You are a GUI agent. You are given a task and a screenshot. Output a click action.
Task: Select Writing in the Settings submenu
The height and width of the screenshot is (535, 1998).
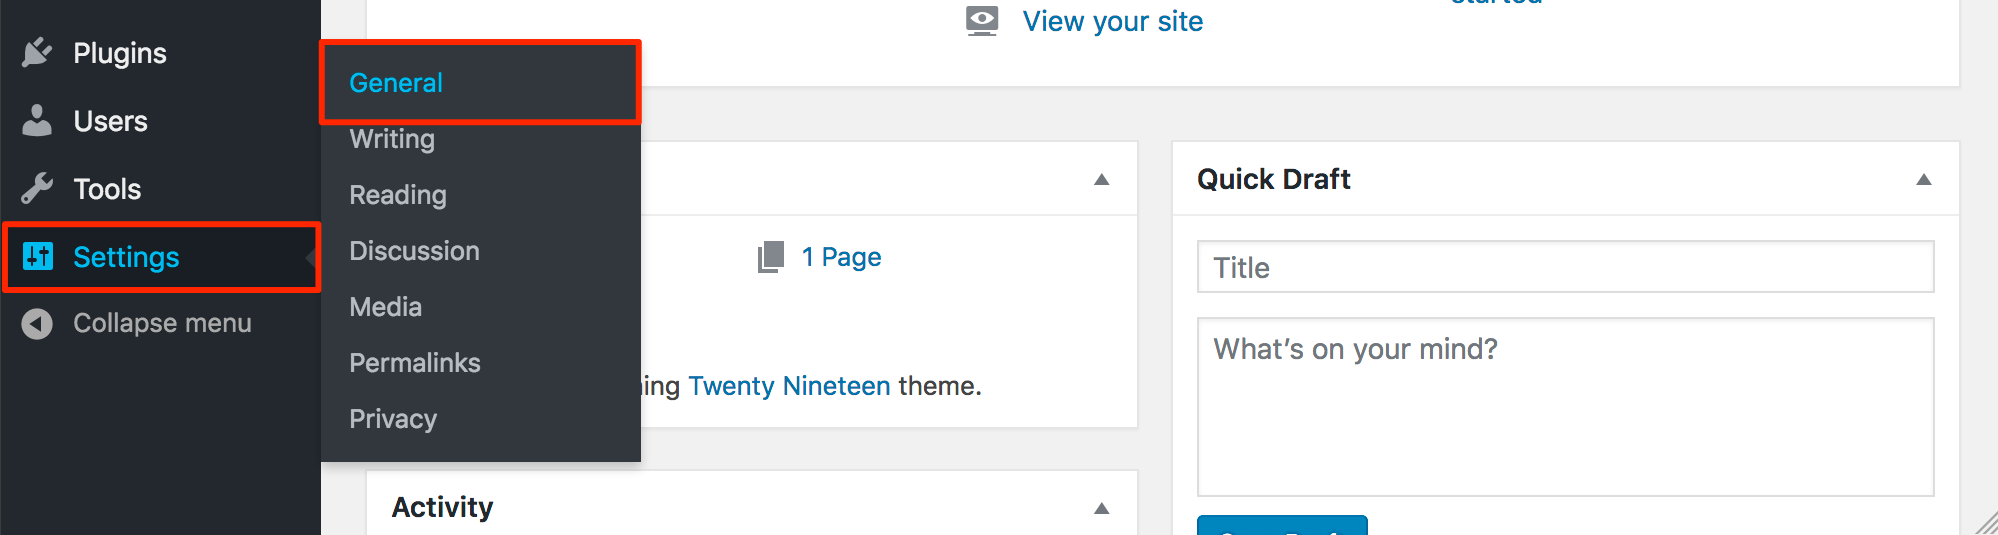392,139
